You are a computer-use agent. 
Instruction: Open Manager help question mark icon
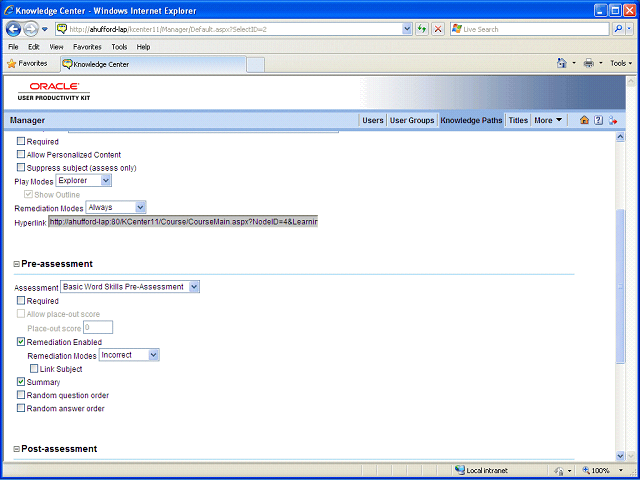(598, 120)
